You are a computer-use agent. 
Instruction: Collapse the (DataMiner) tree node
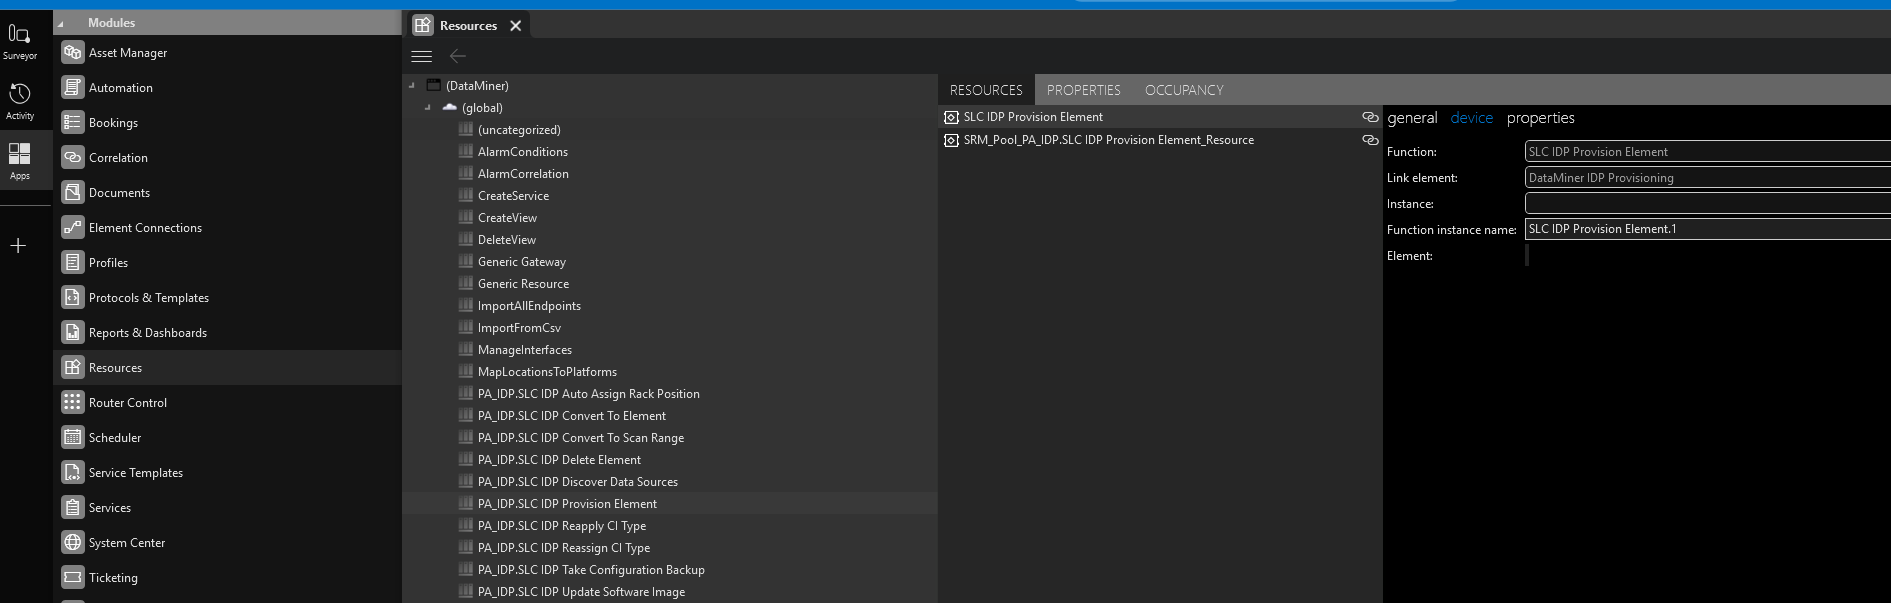coord(412,86)
